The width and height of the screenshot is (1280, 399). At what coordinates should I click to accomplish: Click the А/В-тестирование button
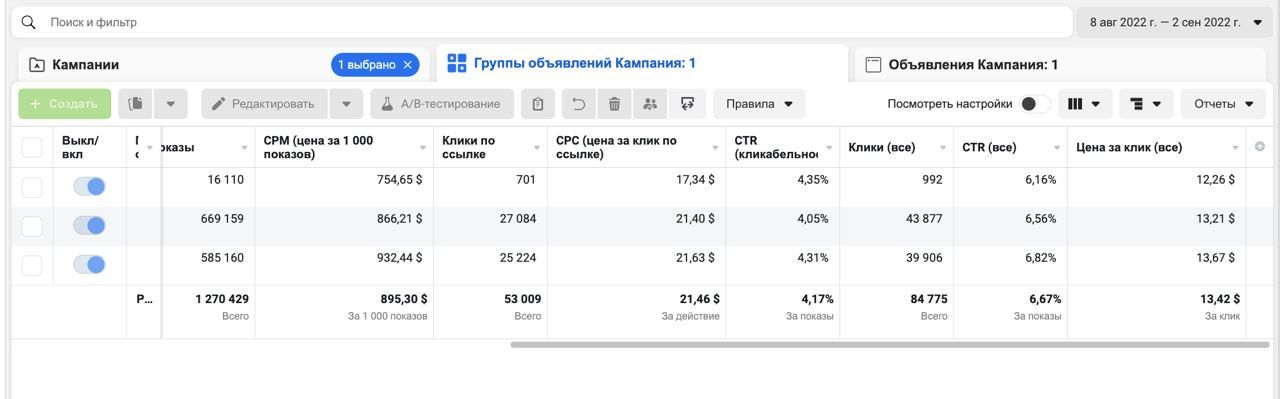coord(442,104)
